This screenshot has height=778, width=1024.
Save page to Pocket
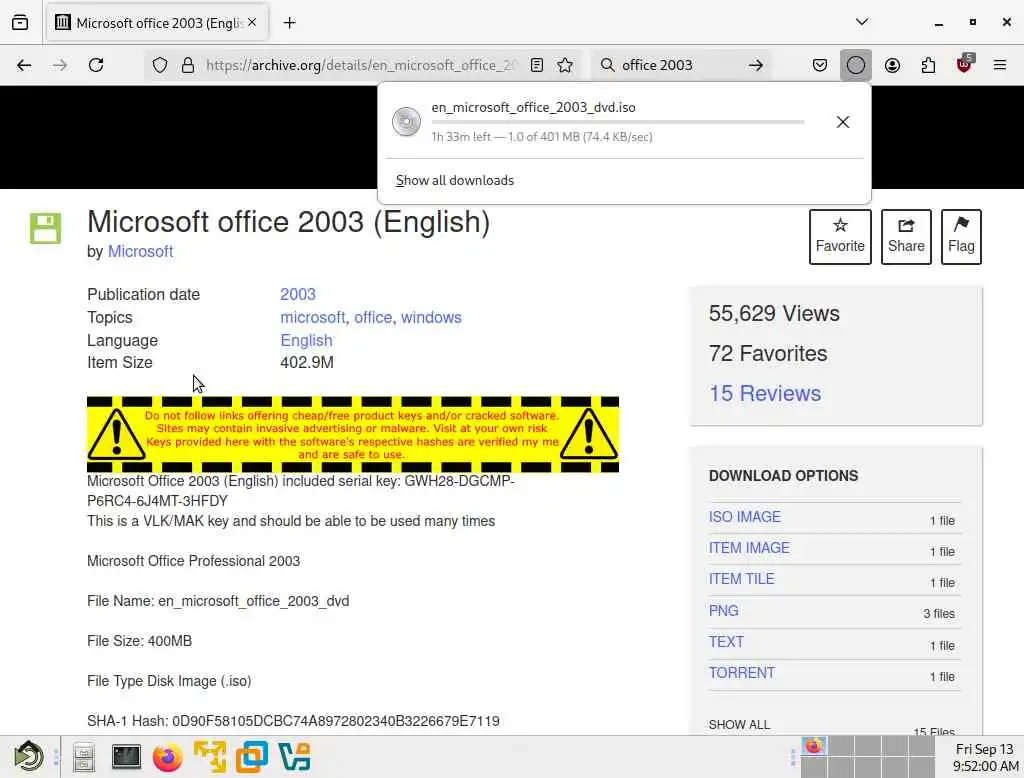click(820, 65)
